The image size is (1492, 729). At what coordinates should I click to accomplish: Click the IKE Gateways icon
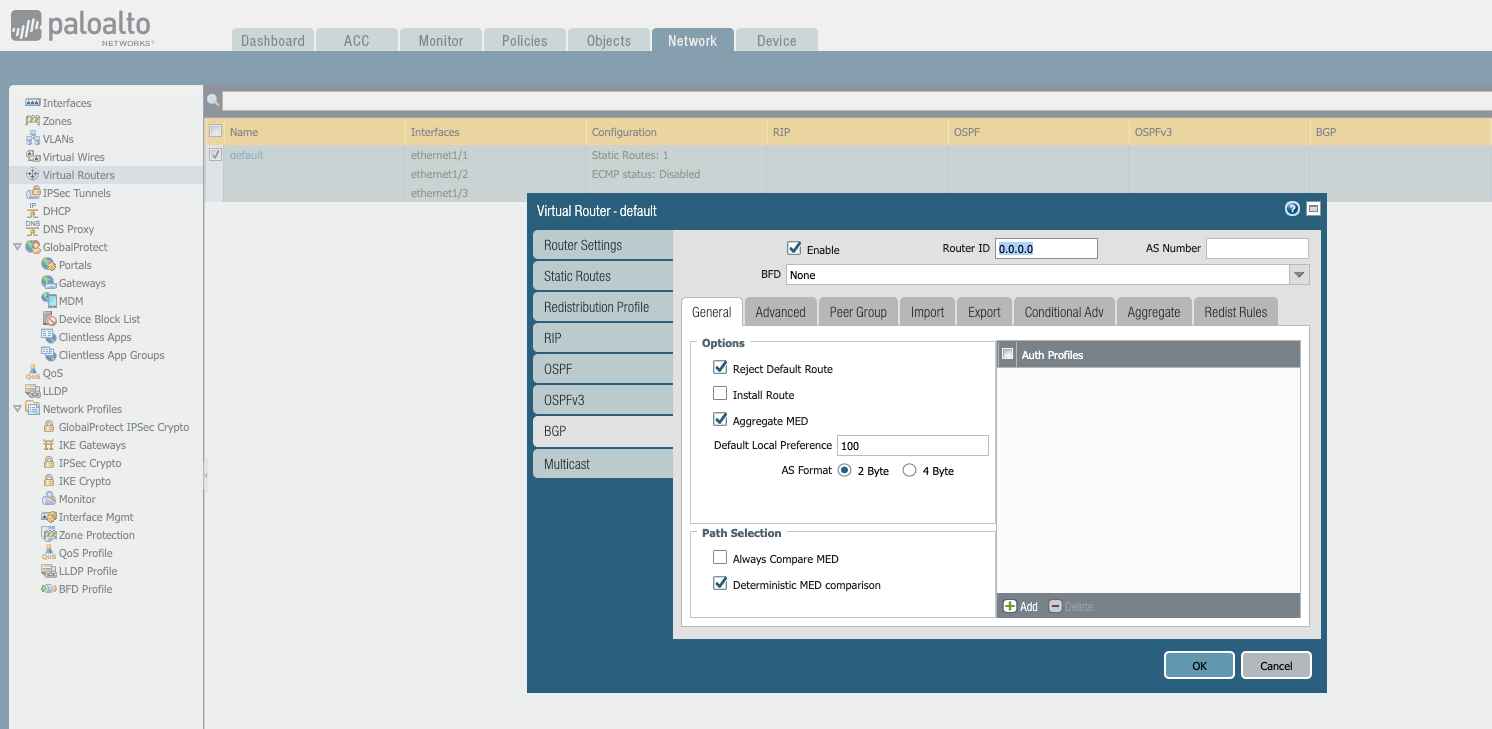coord(49,445)
